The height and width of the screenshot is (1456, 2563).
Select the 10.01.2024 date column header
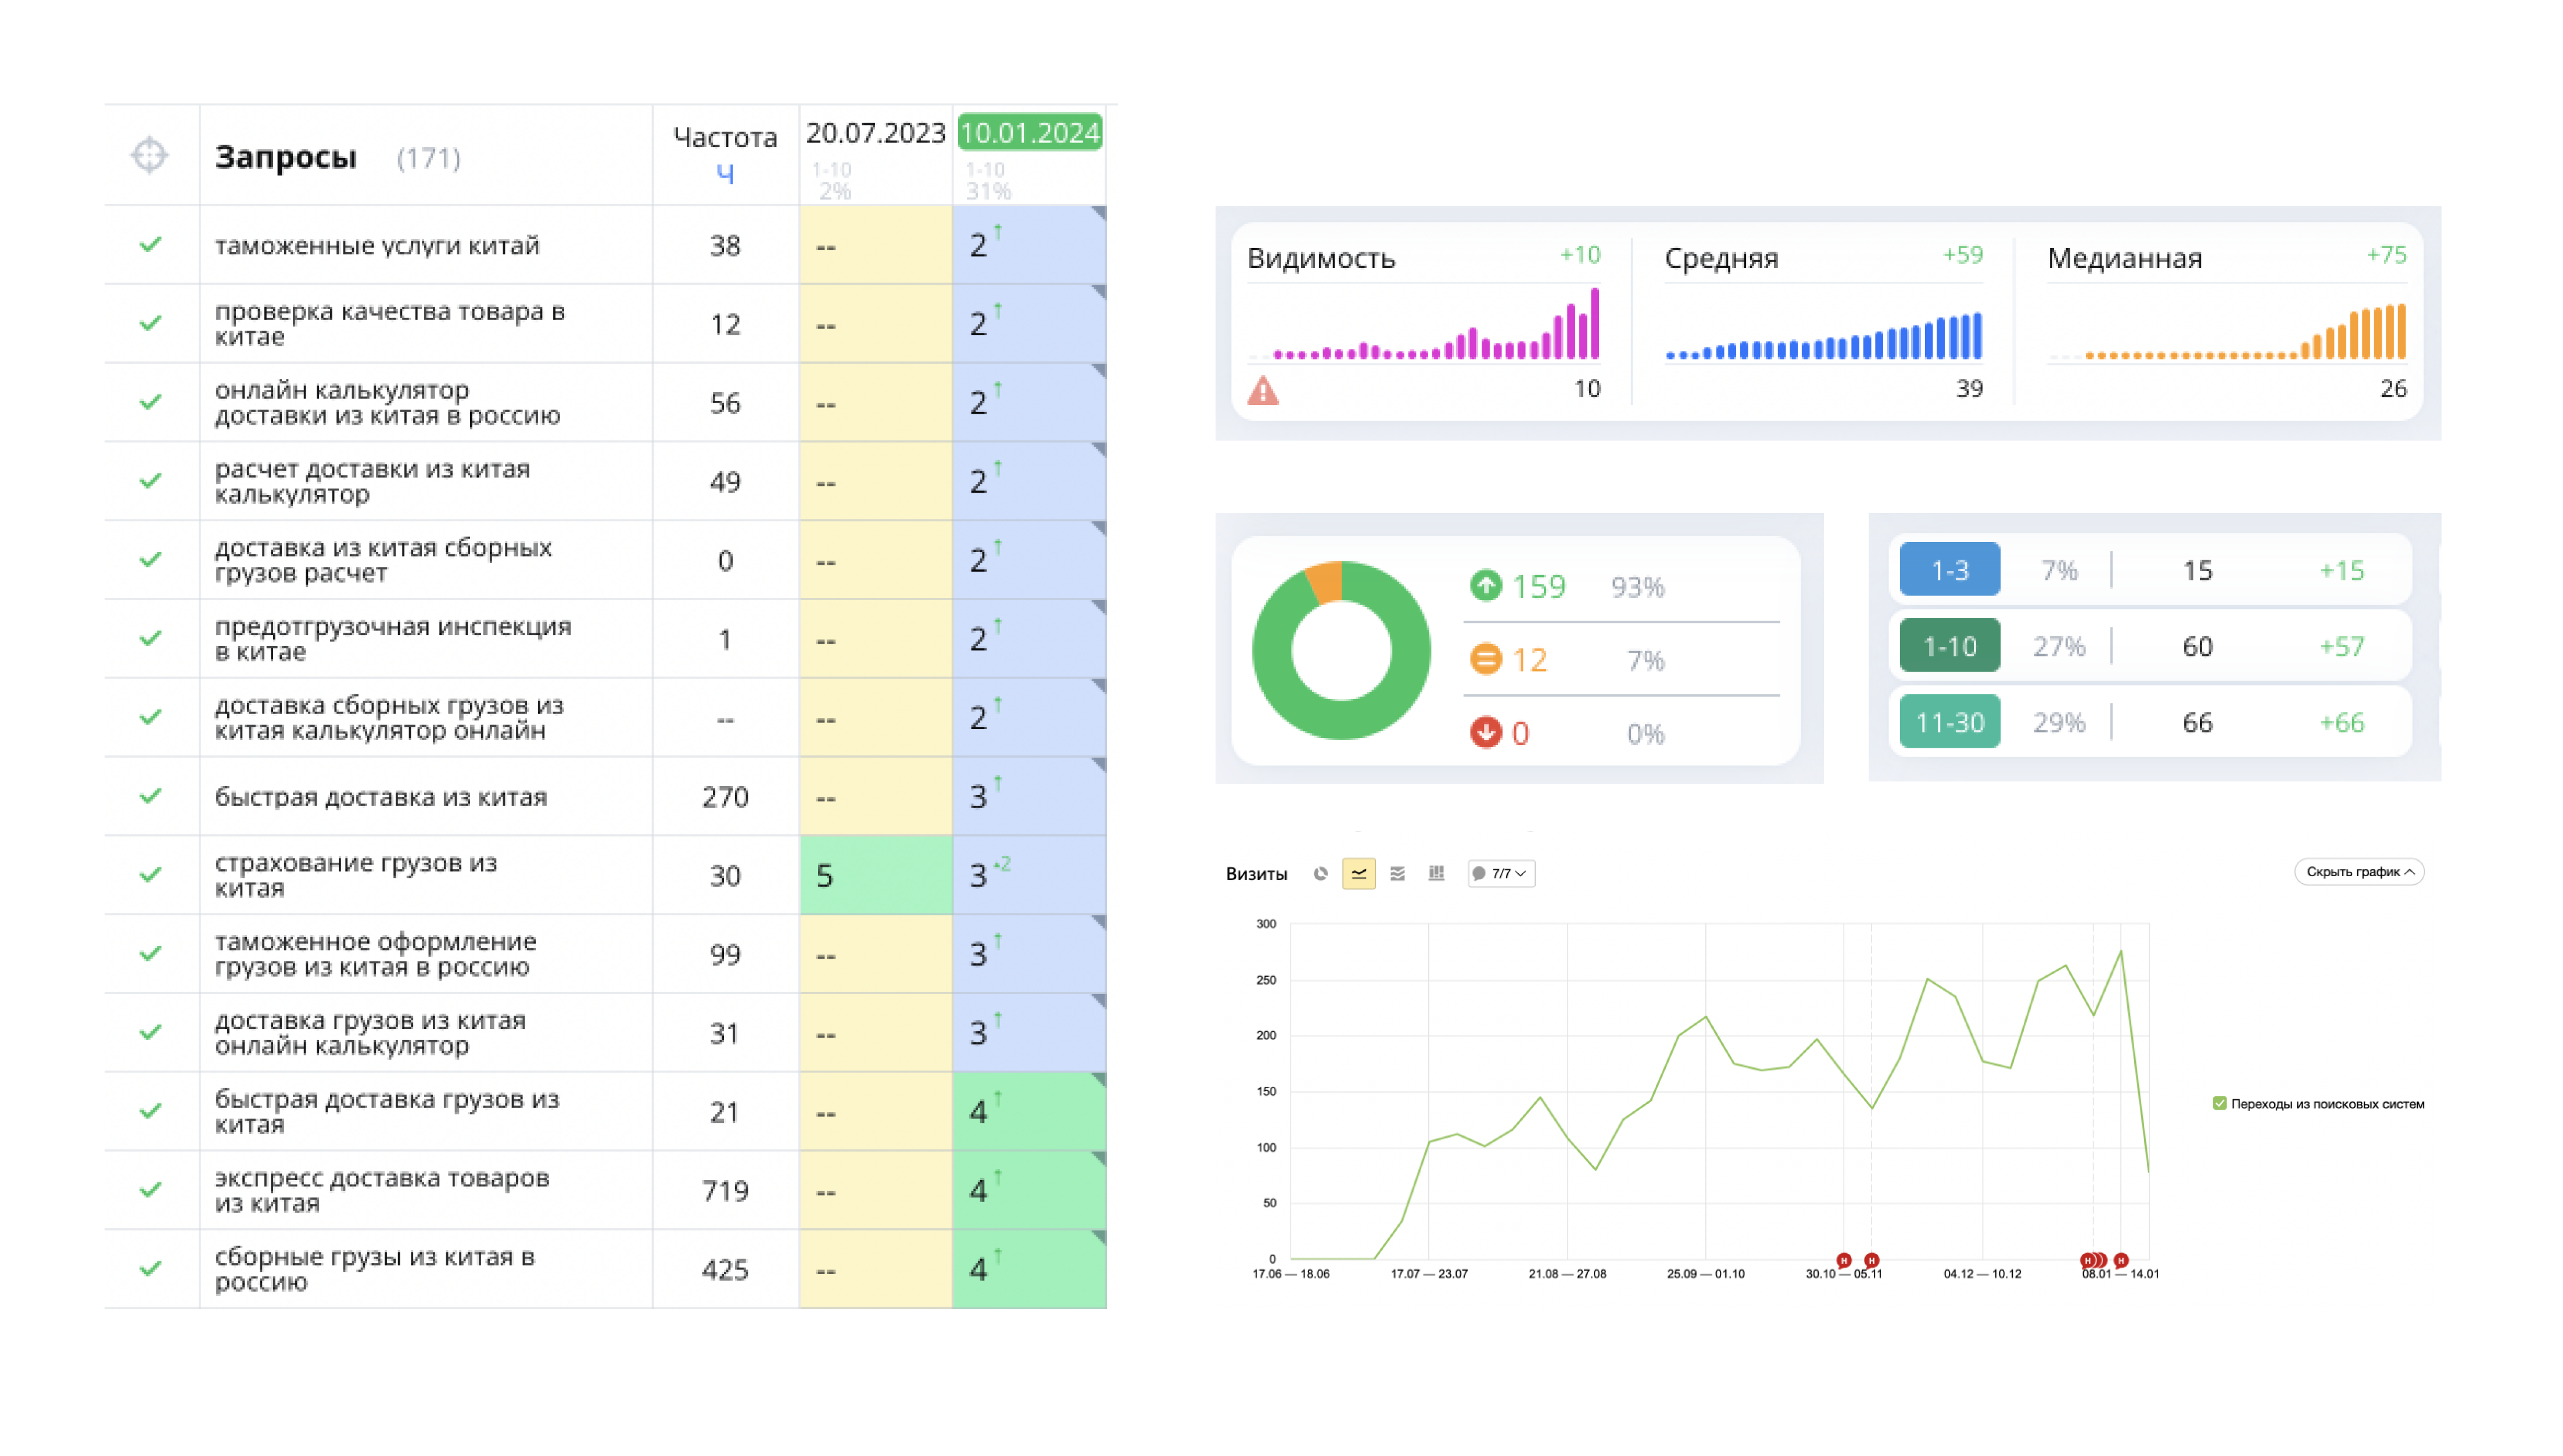click(x=1029, y=133)
